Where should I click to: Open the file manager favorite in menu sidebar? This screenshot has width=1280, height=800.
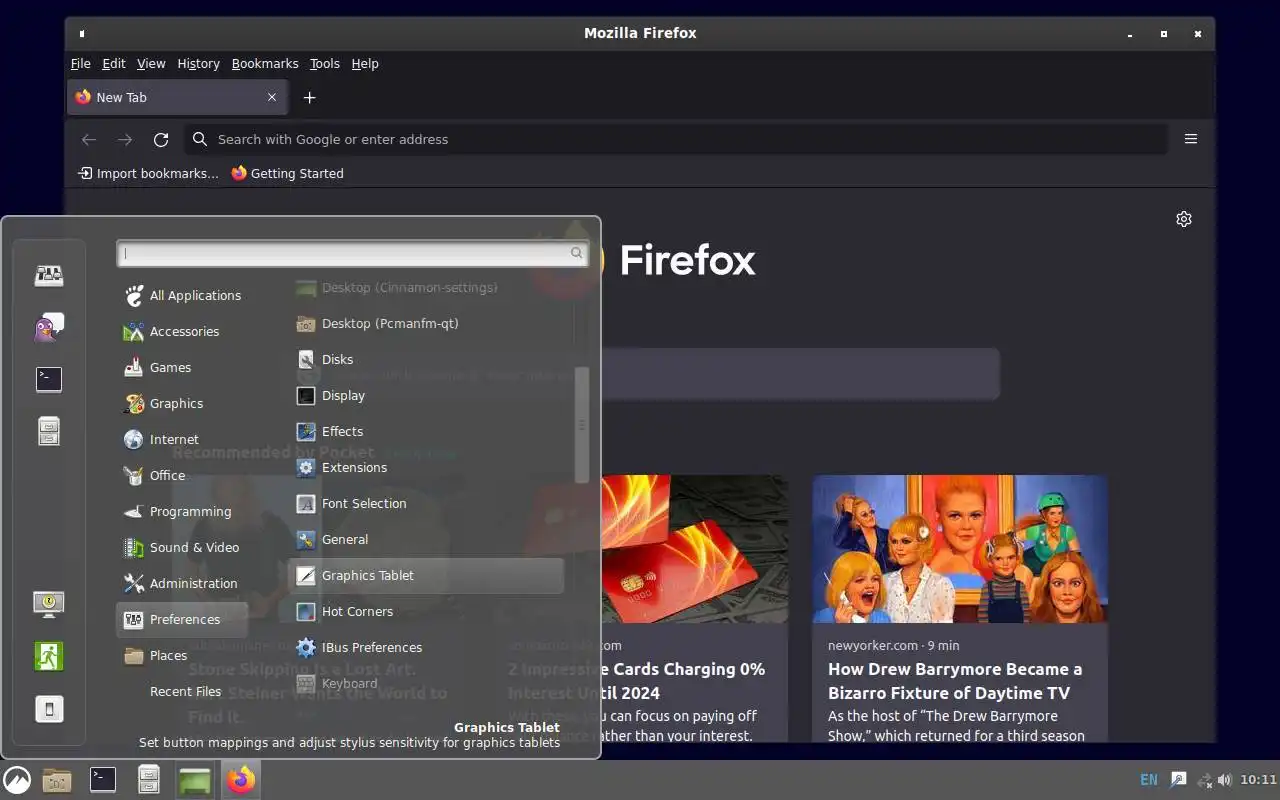[49, 431]
